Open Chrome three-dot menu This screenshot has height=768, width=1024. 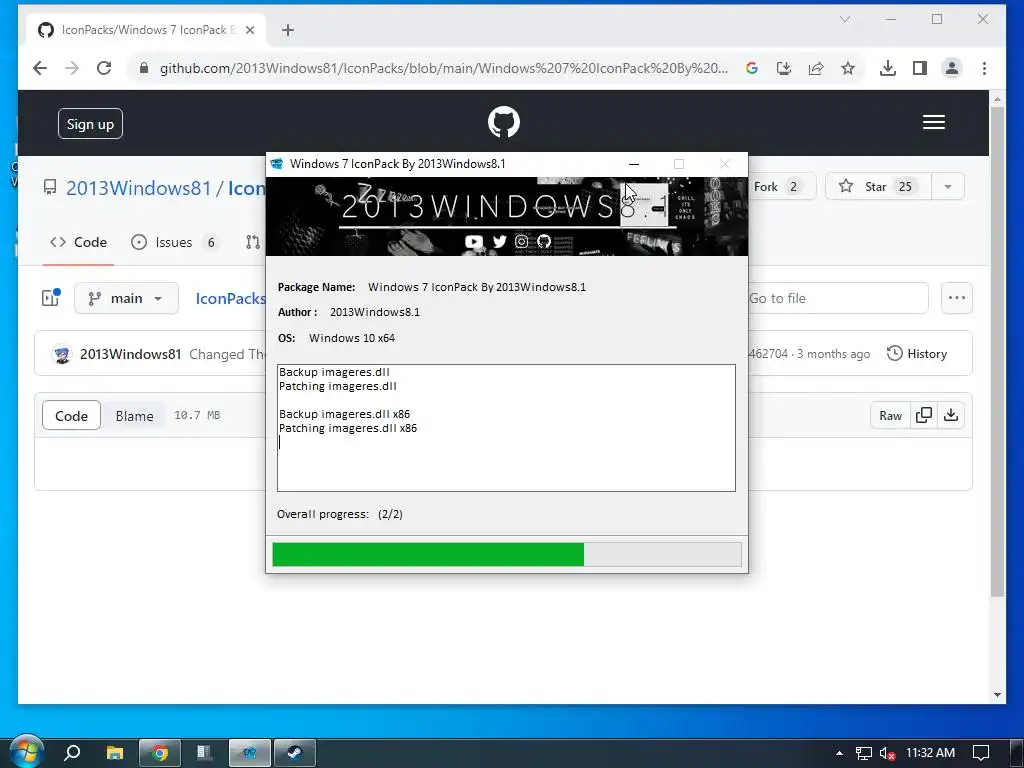[984, 68]
